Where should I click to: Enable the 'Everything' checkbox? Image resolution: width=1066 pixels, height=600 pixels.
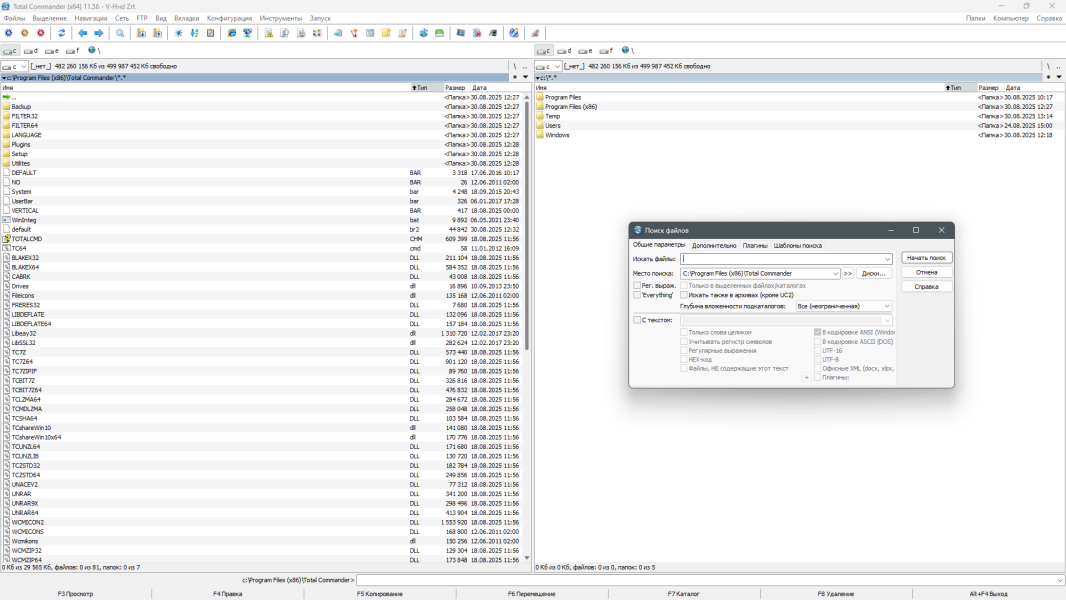[637, 295]
